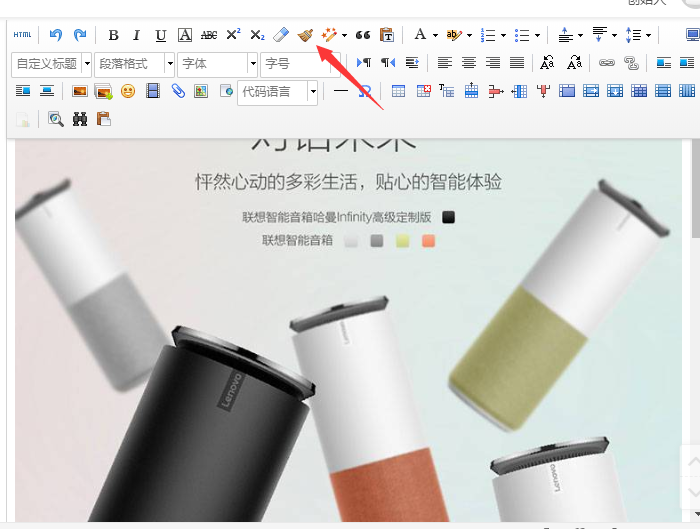Load content from drafts
700x529 pixels.
tap(104, 119)
